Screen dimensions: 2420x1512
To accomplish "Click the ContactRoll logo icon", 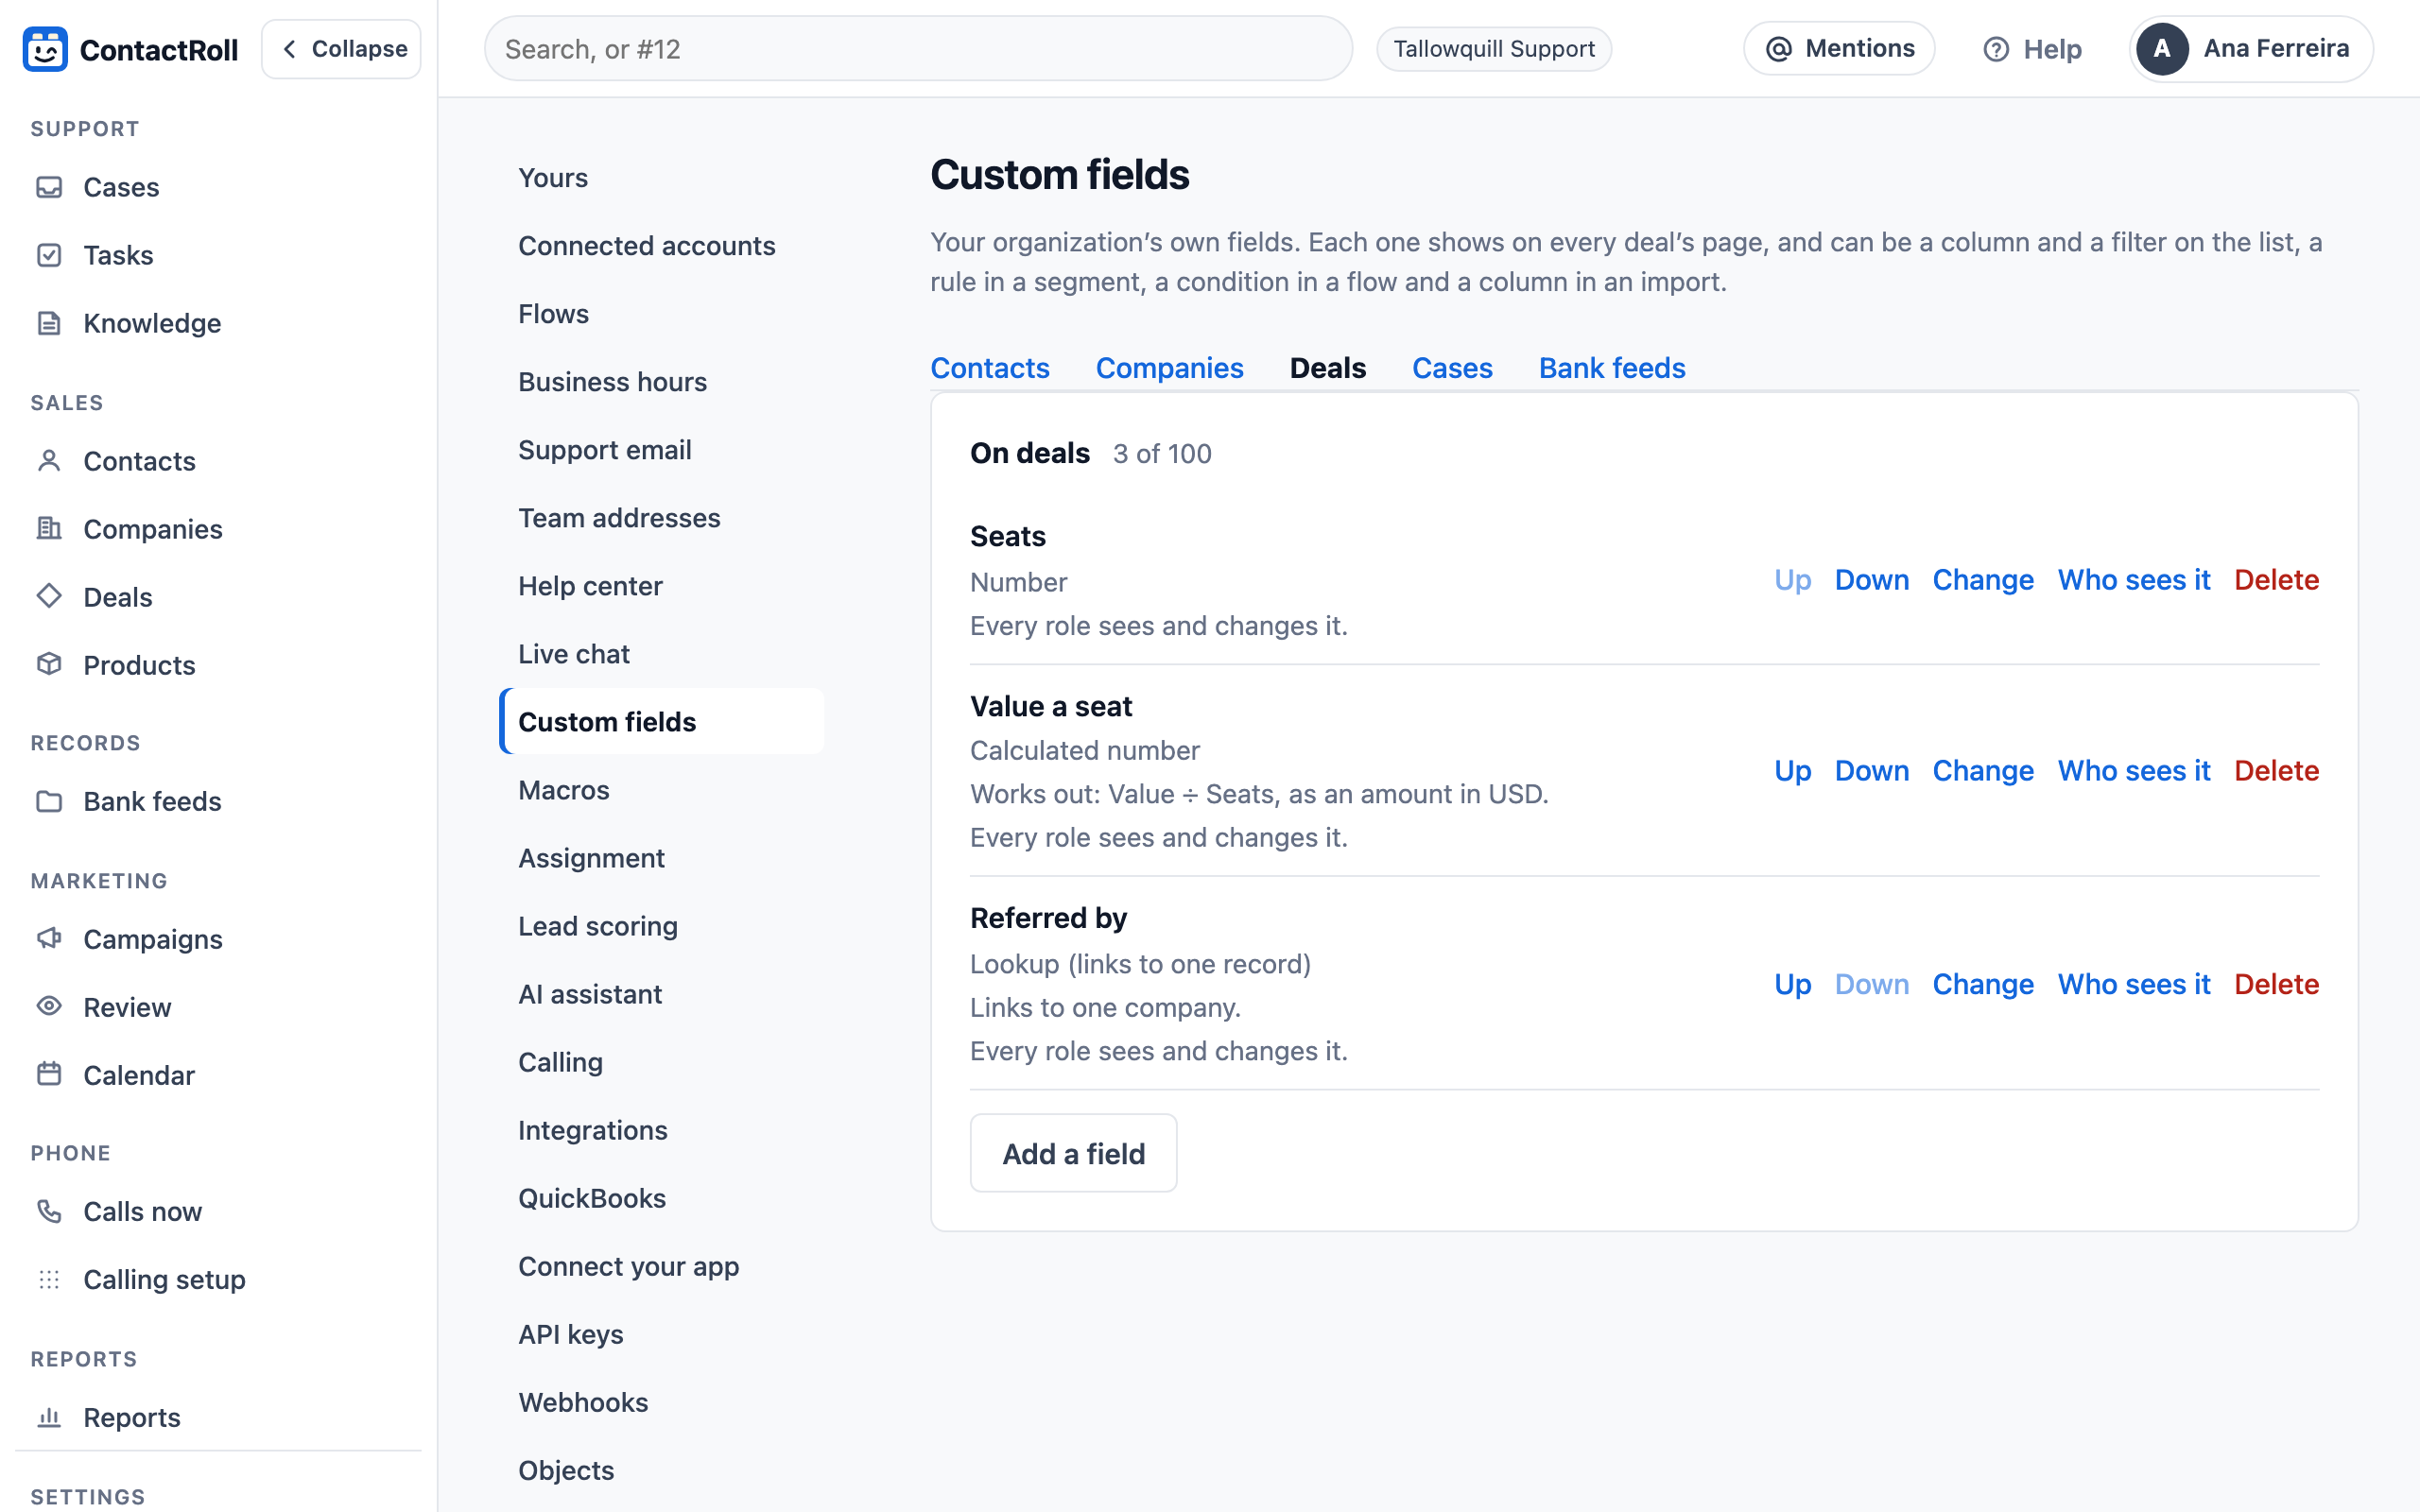I will tap(45, 49).
